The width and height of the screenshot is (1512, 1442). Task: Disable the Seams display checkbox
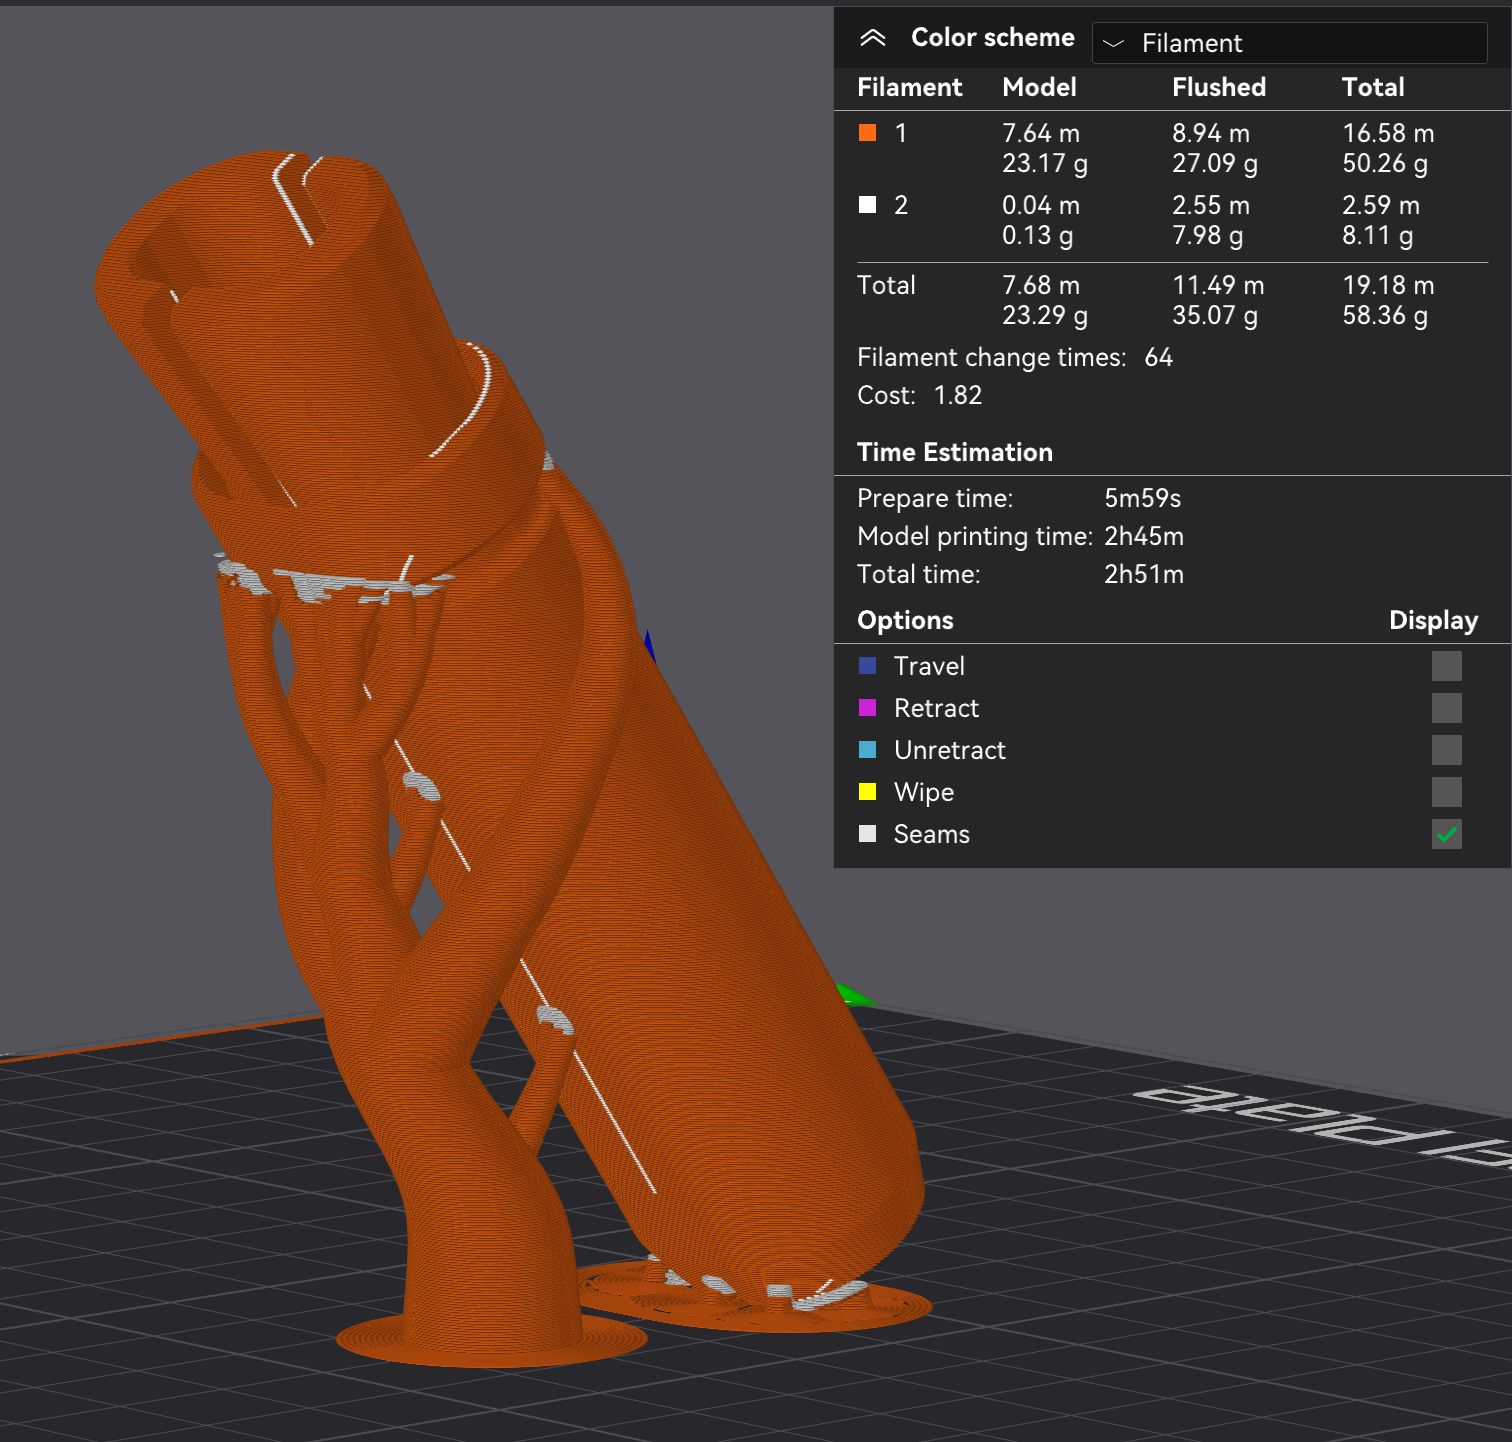click(x=1446, y=834)
